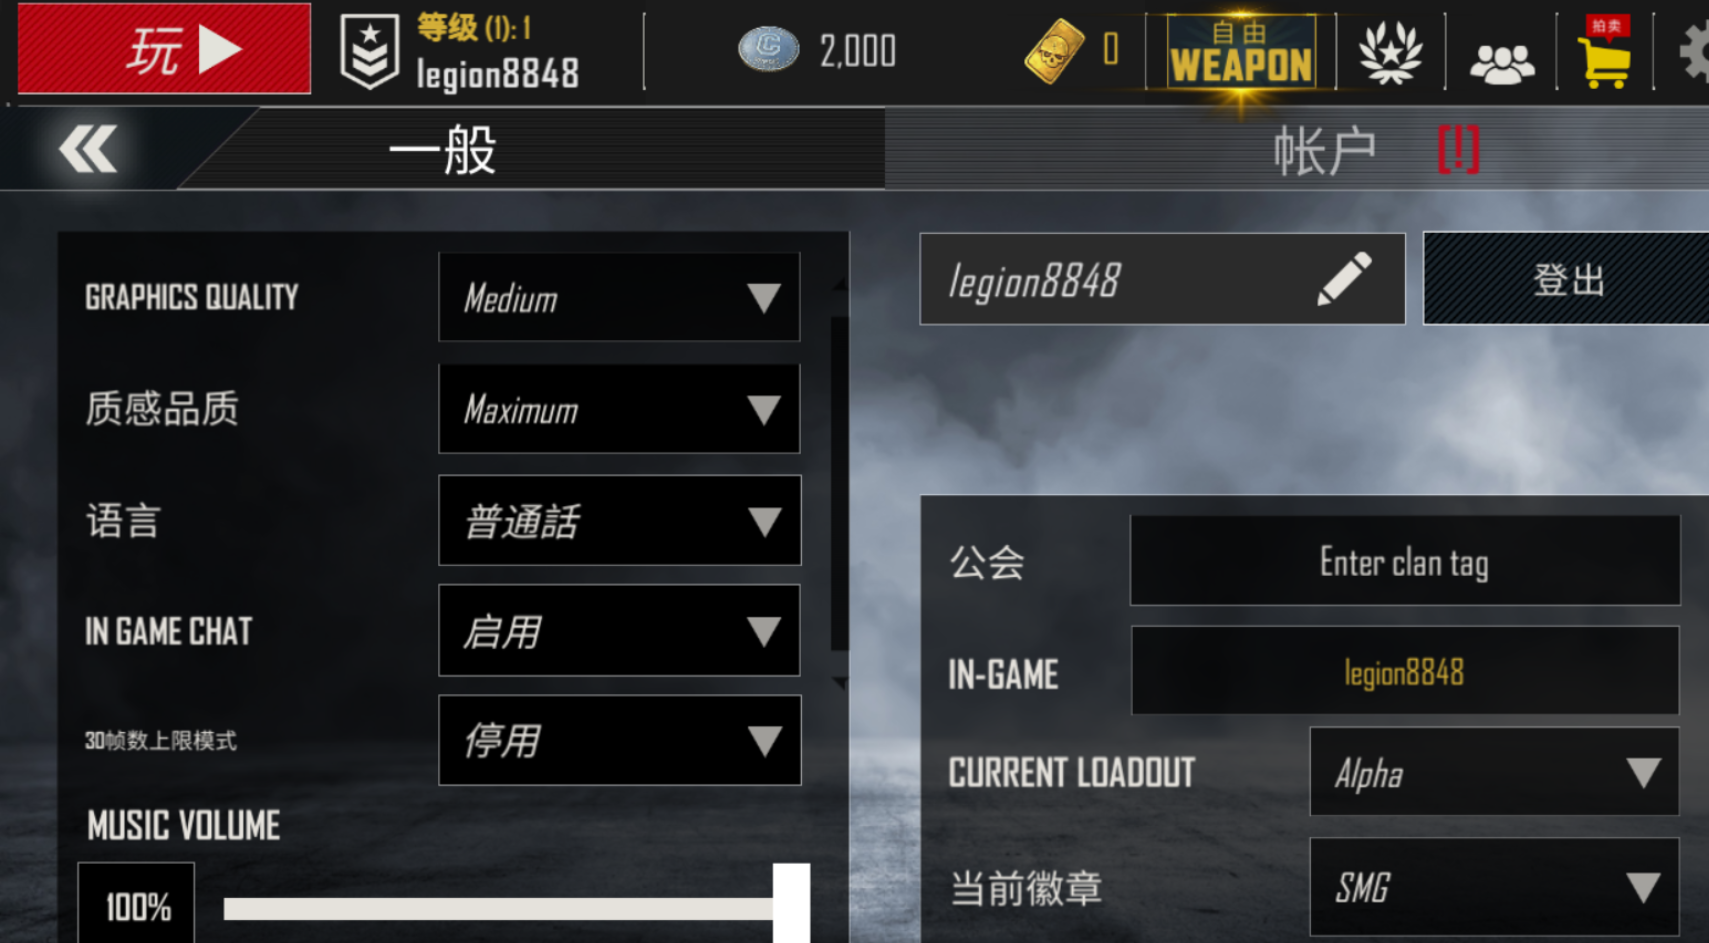Click the gold skull bar currency icon
The height and width of the screenshot is (943, 1709).
pos(1055,50)
